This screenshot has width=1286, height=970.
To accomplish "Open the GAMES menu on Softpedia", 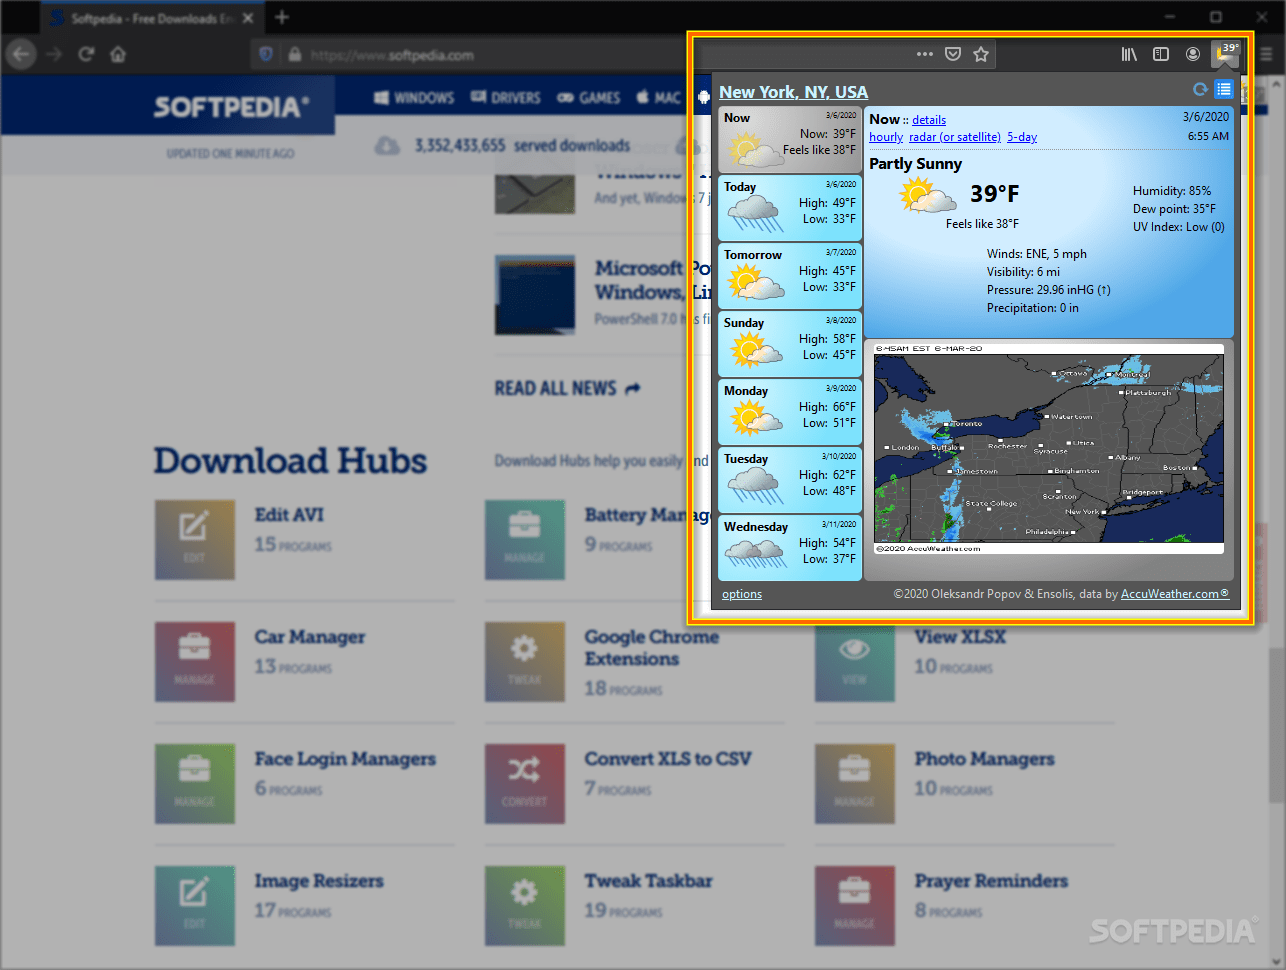I will pos(589,97).
